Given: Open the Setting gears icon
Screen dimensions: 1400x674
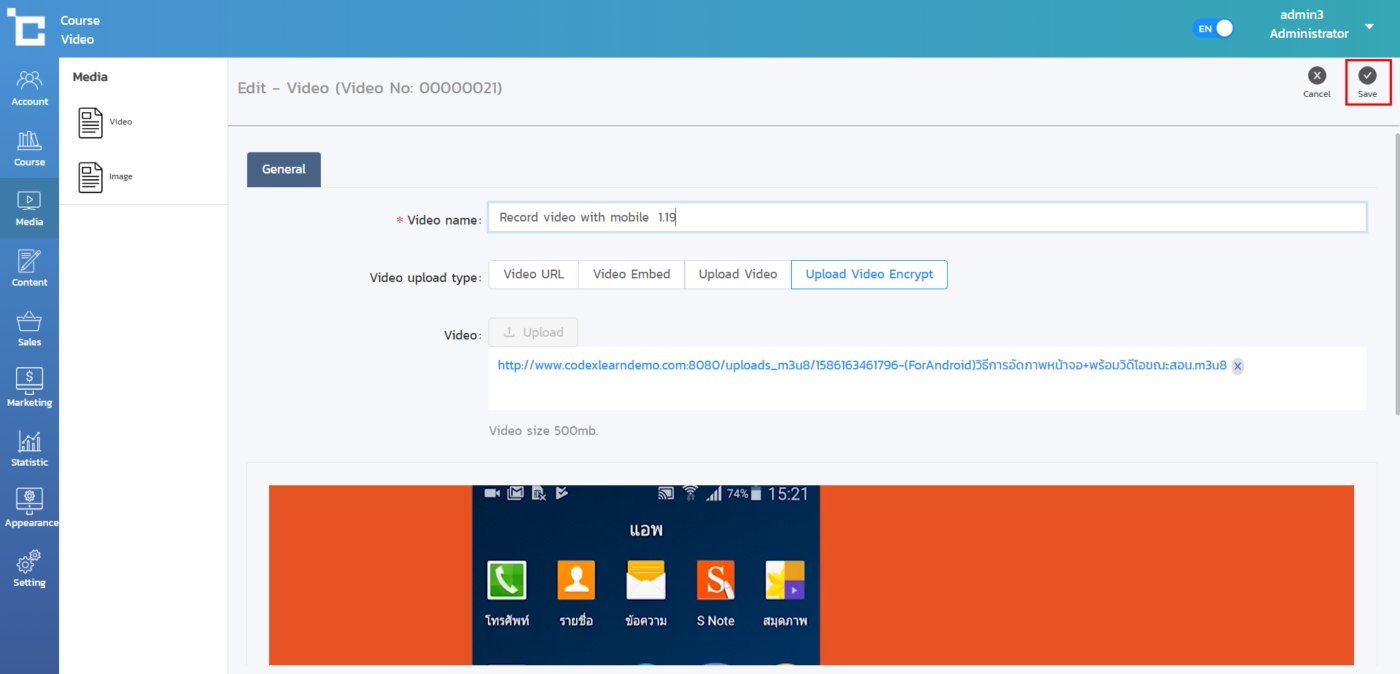Looking at the screenshot, I should [x=29, y=568].
